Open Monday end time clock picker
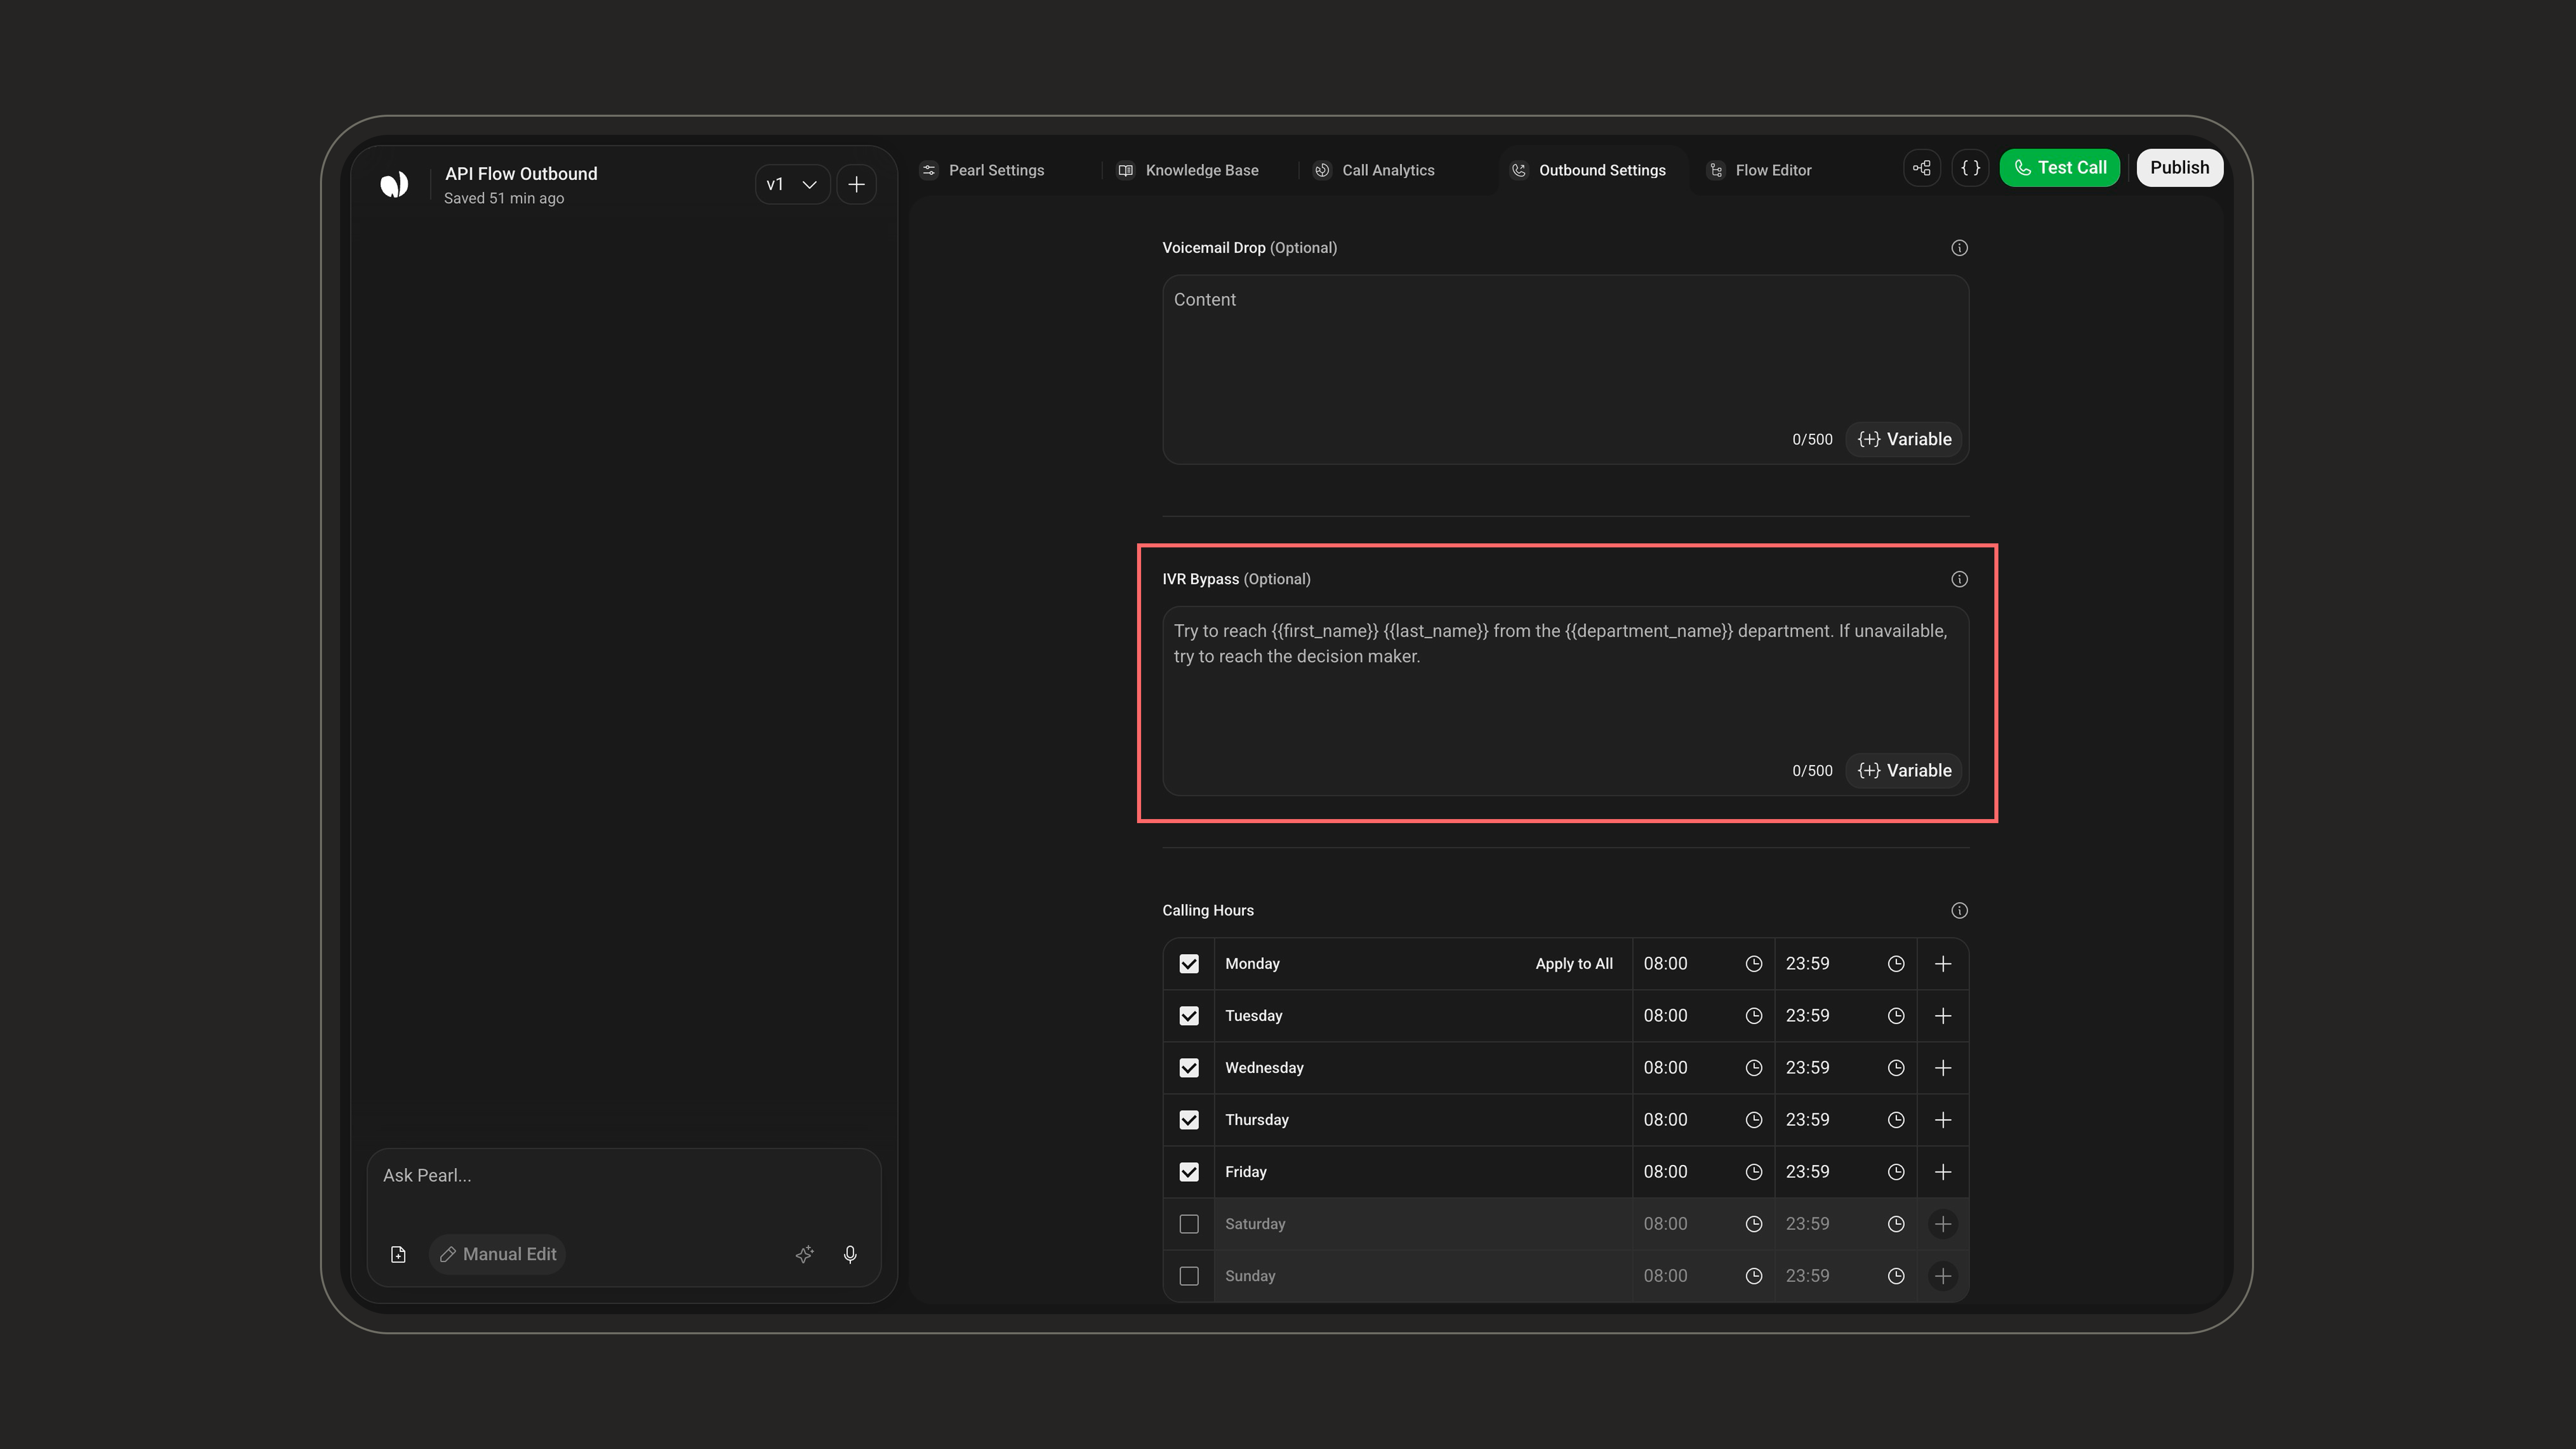The height and width of the screenshot is (1449, 2576). (1895, 964)
